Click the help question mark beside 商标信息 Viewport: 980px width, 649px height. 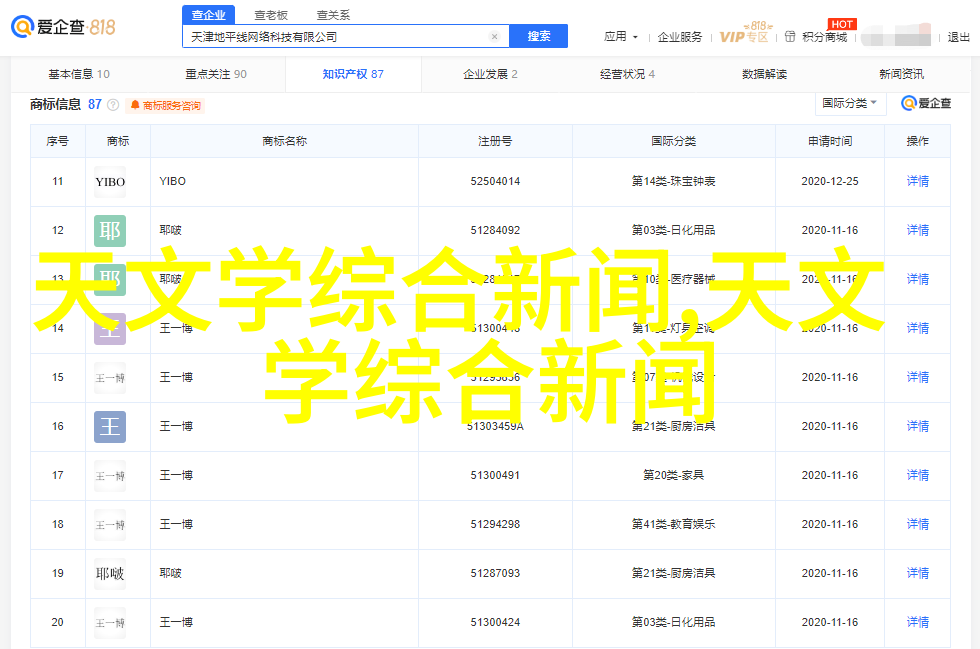click(113, 105)
